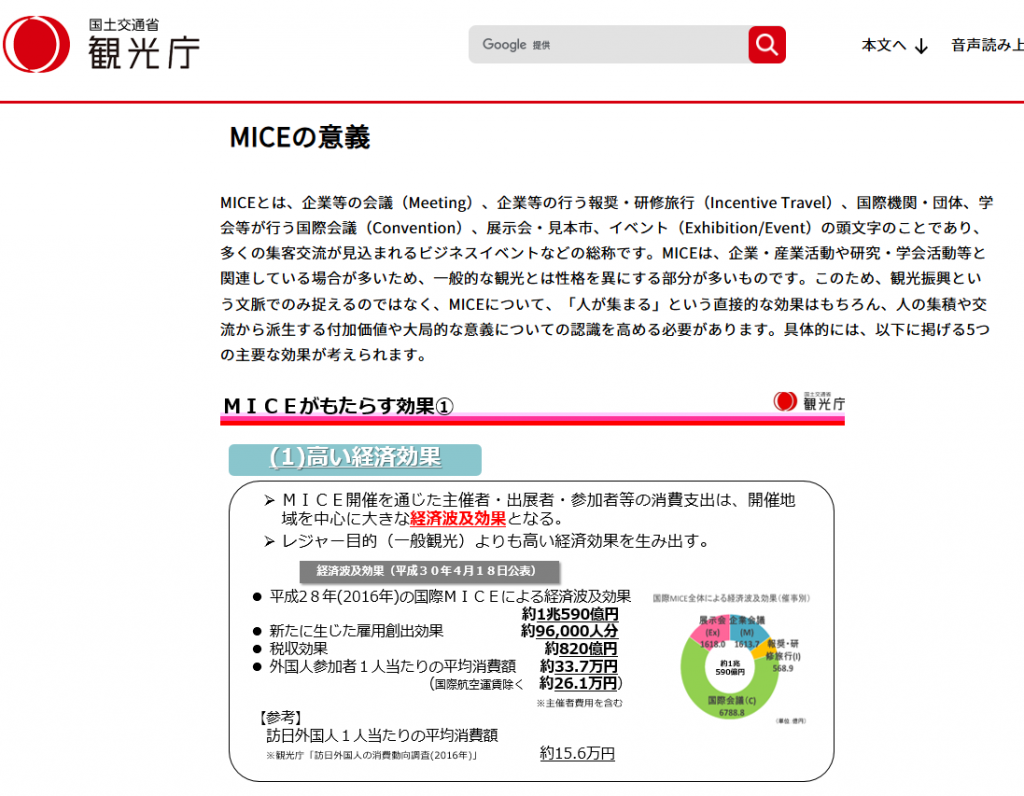Click the 約15.6万円 figure on the slide
1024x796 pixels.
577,753
